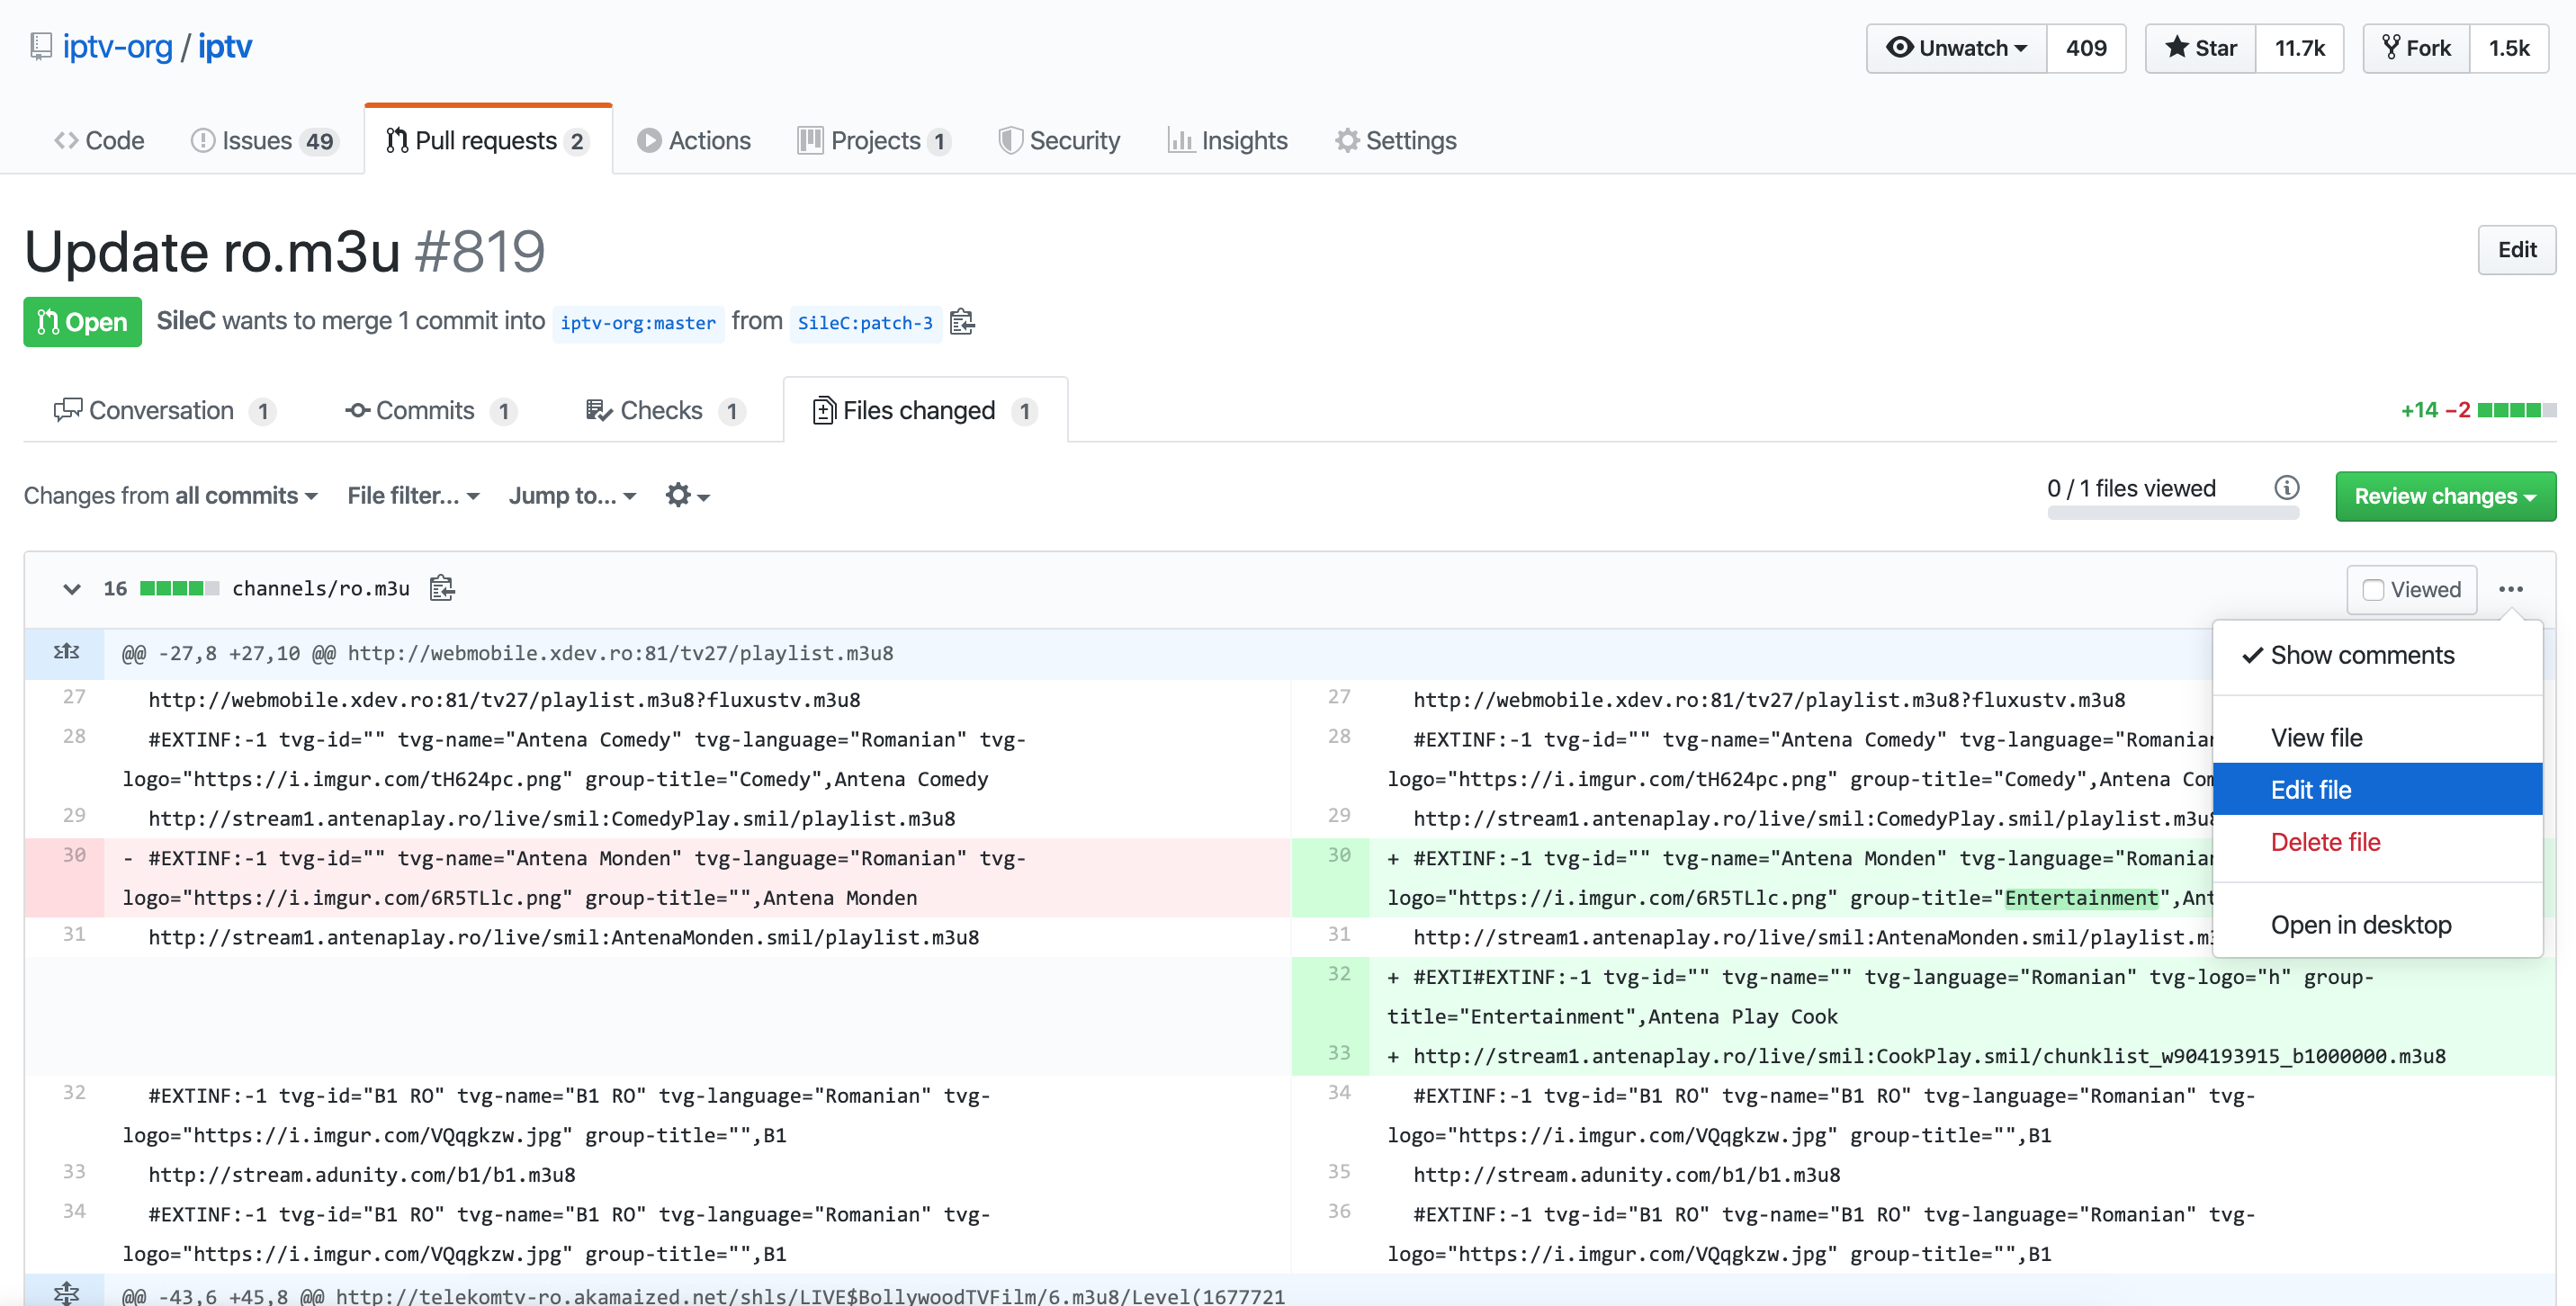Toggle Show comments in the file menu
The image size is (2576, 1306).
[x=2362, y=655]
